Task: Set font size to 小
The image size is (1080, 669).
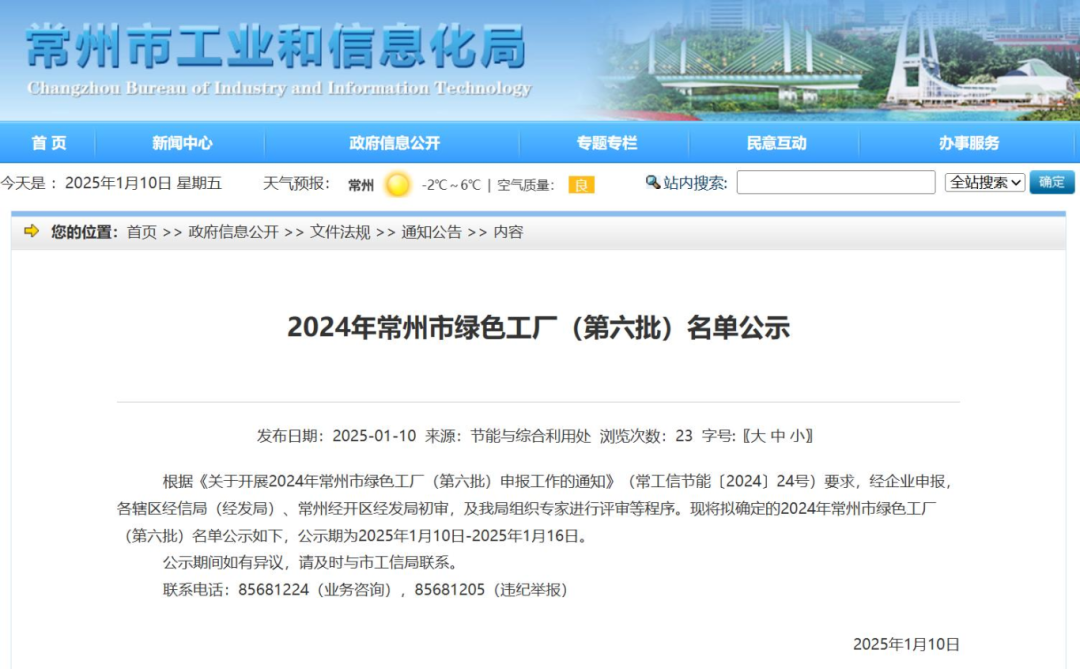Action: [798, 435]
